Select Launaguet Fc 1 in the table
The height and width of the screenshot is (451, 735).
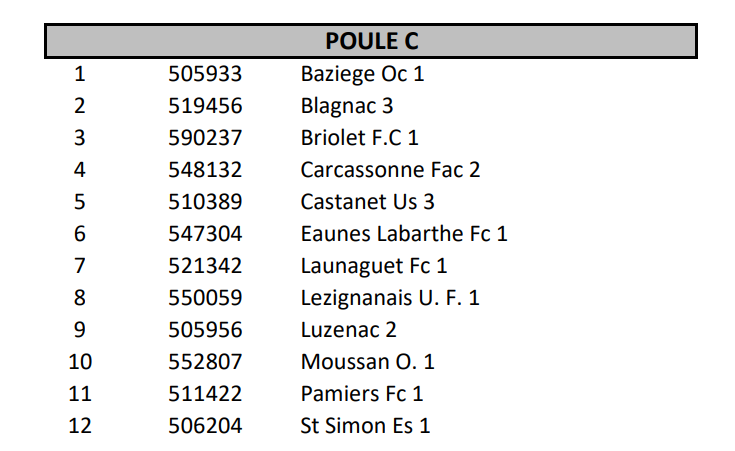(x=373, y=266)
